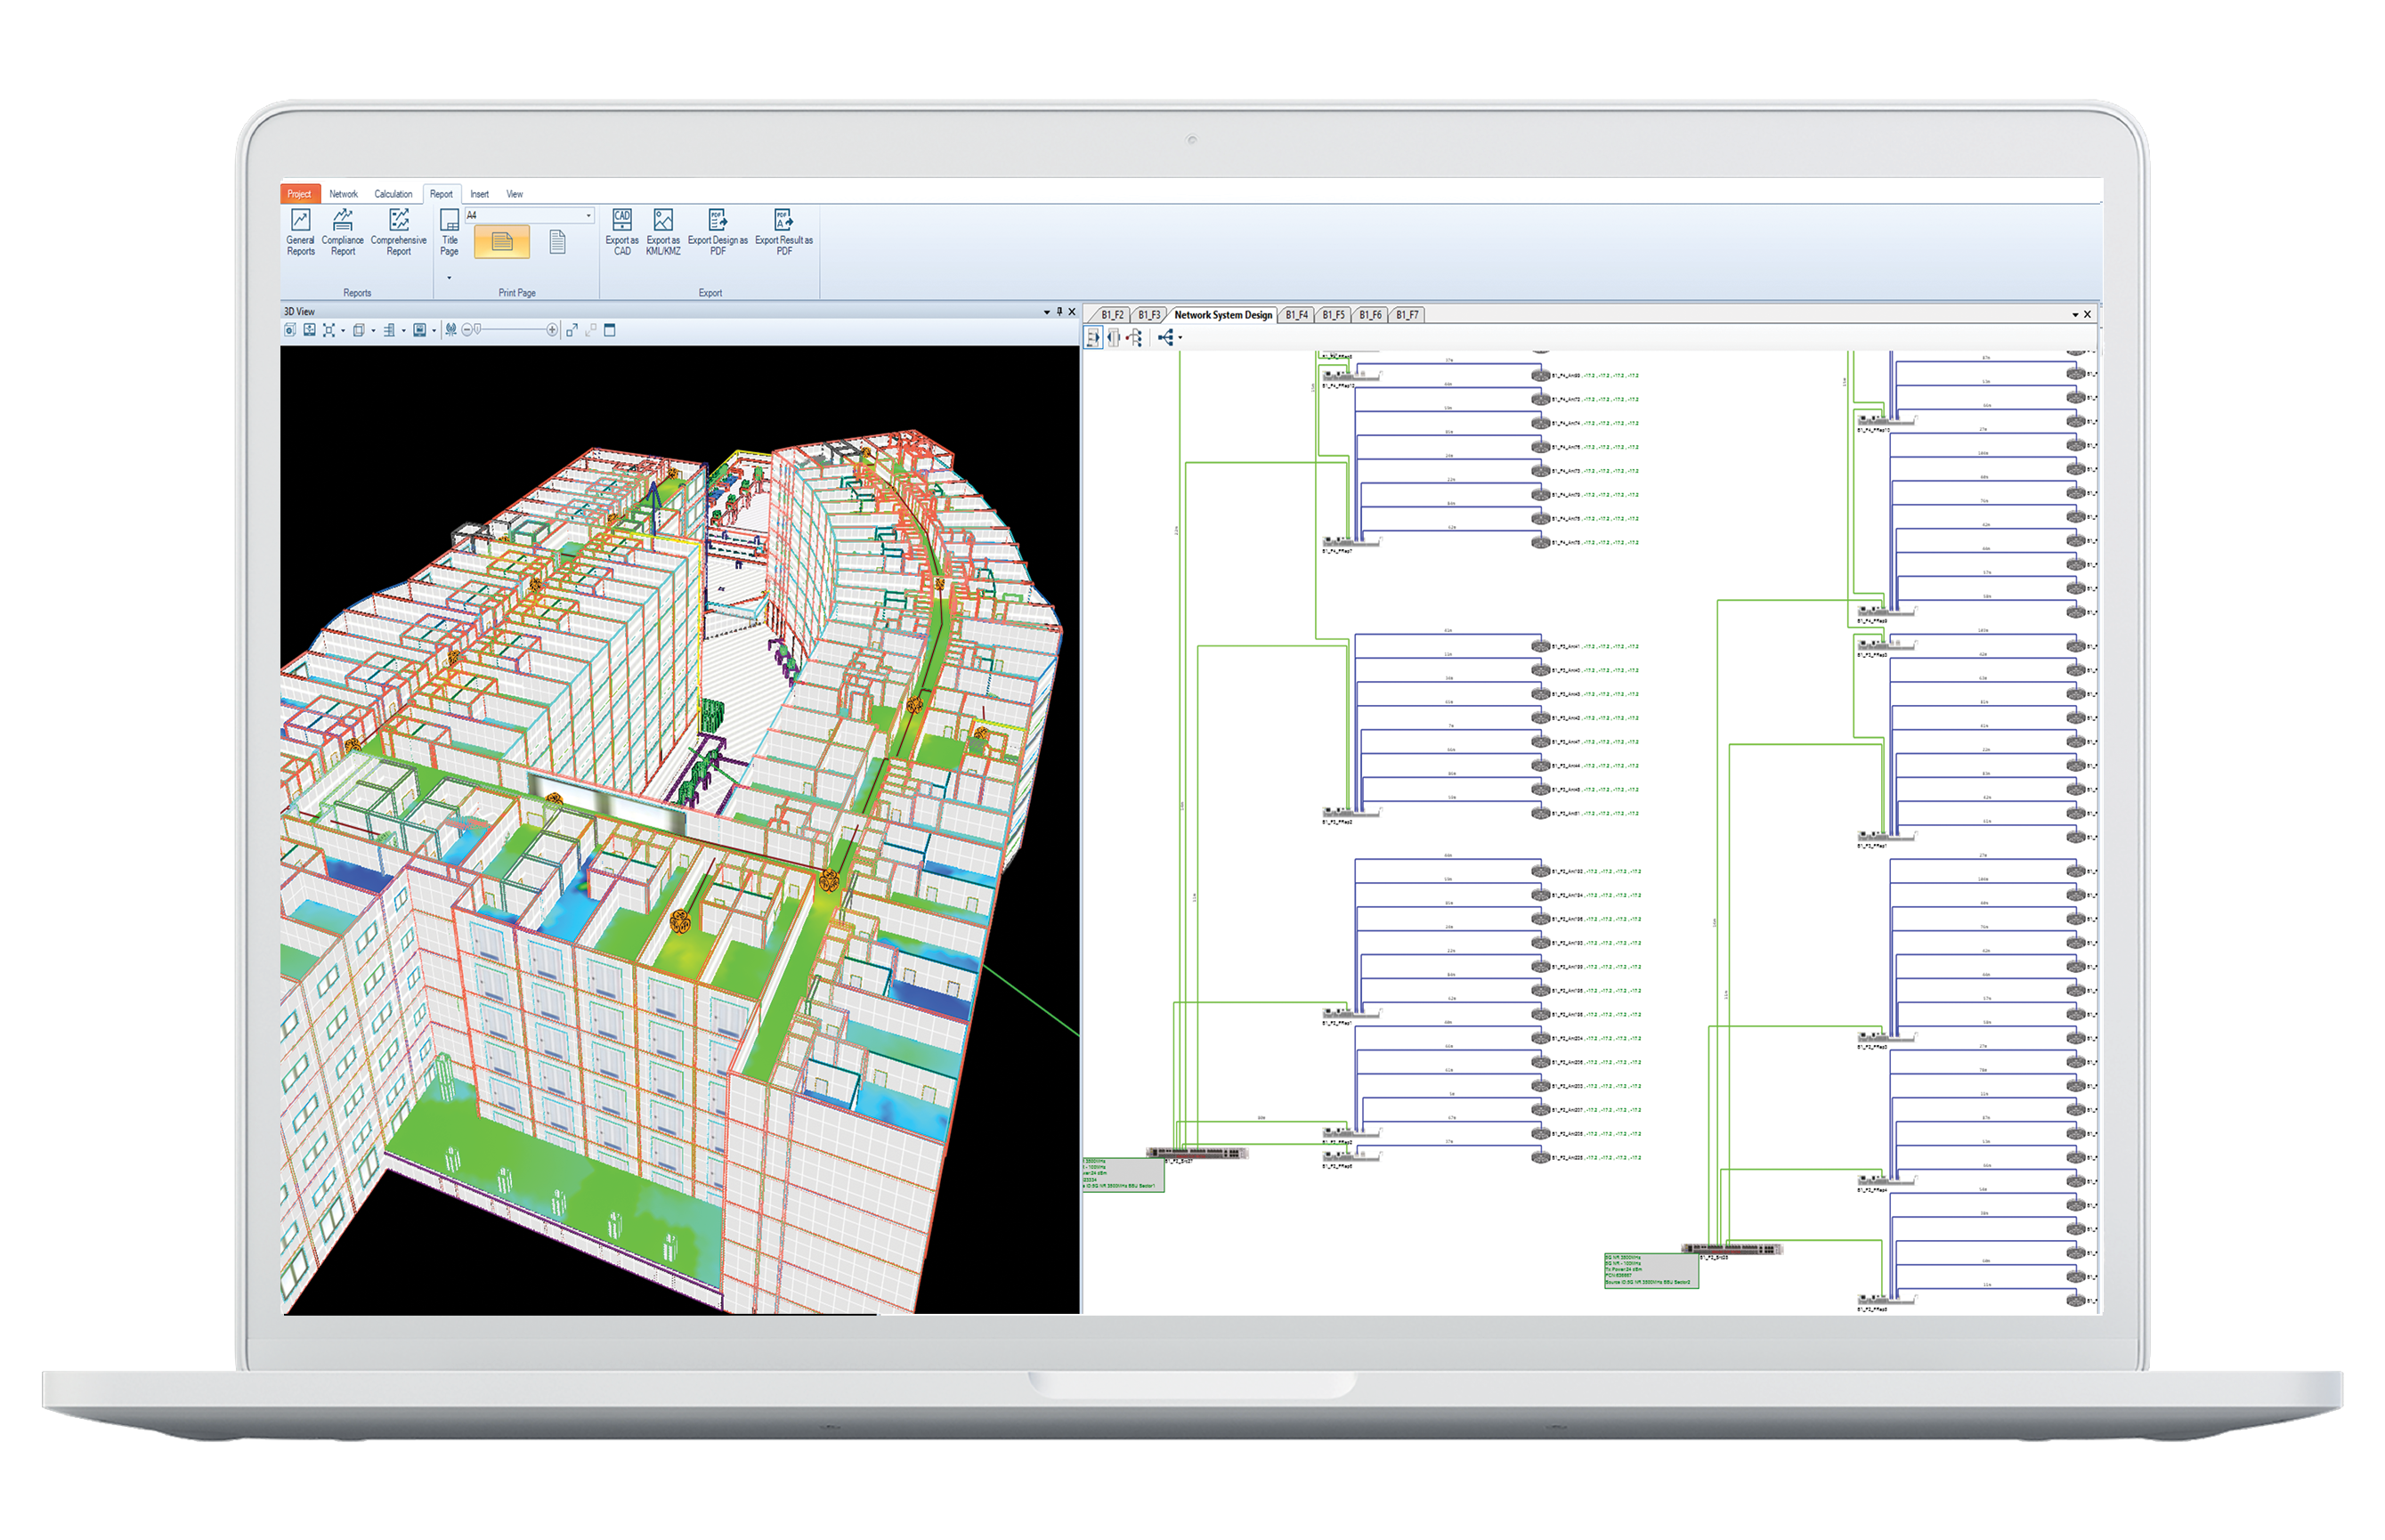Screen dimensions: 2385x1540
Task: Export the design as CAD
Action: point(621,233)
